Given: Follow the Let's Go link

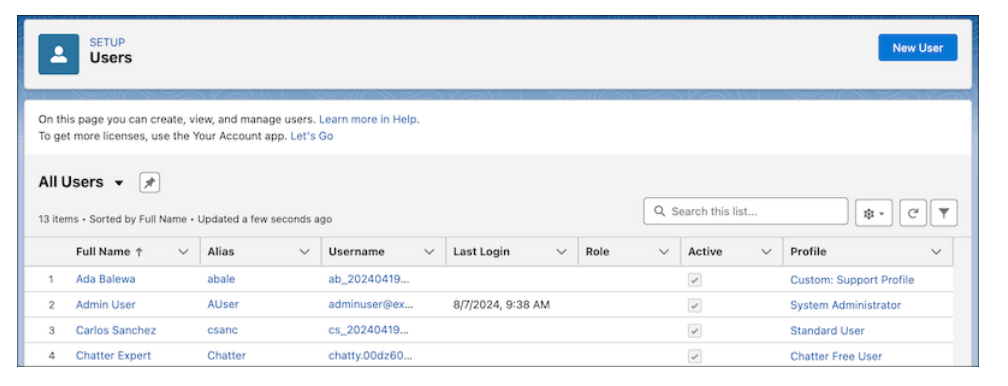Looking at the screenshot, I should (312, 136).
